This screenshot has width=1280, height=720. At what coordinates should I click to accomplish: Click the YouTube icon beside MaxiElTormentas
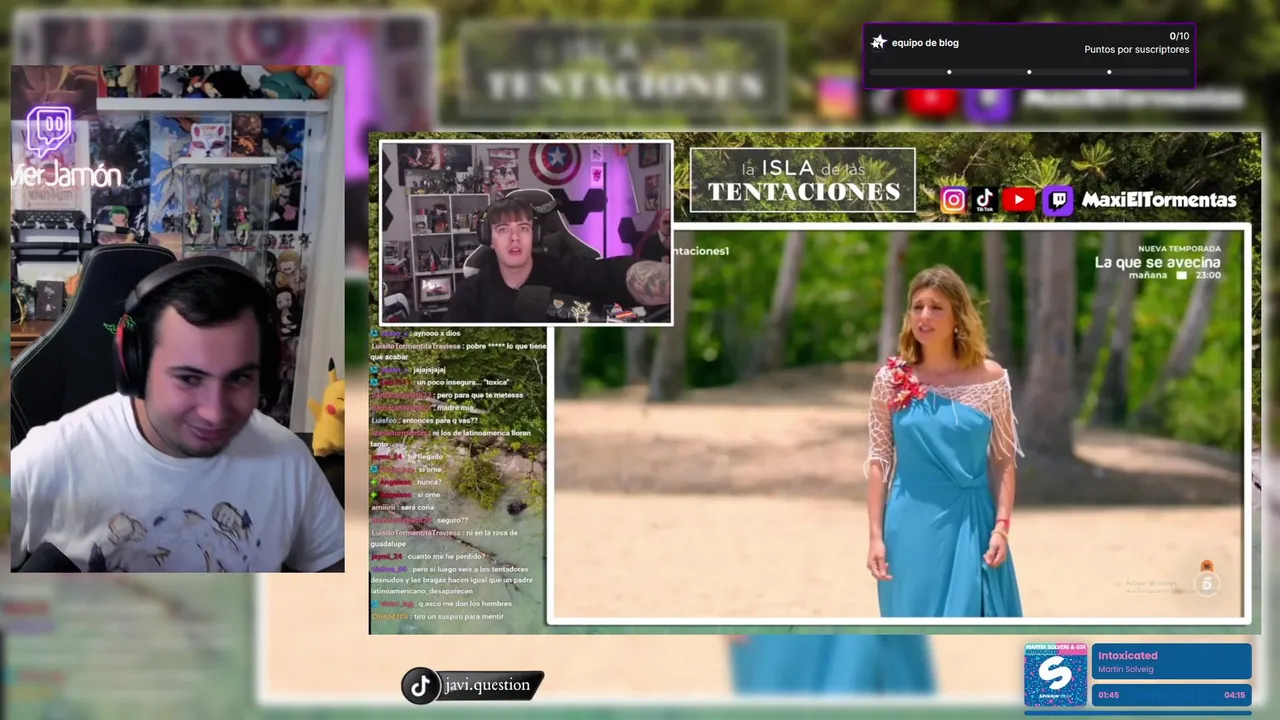1019,200
